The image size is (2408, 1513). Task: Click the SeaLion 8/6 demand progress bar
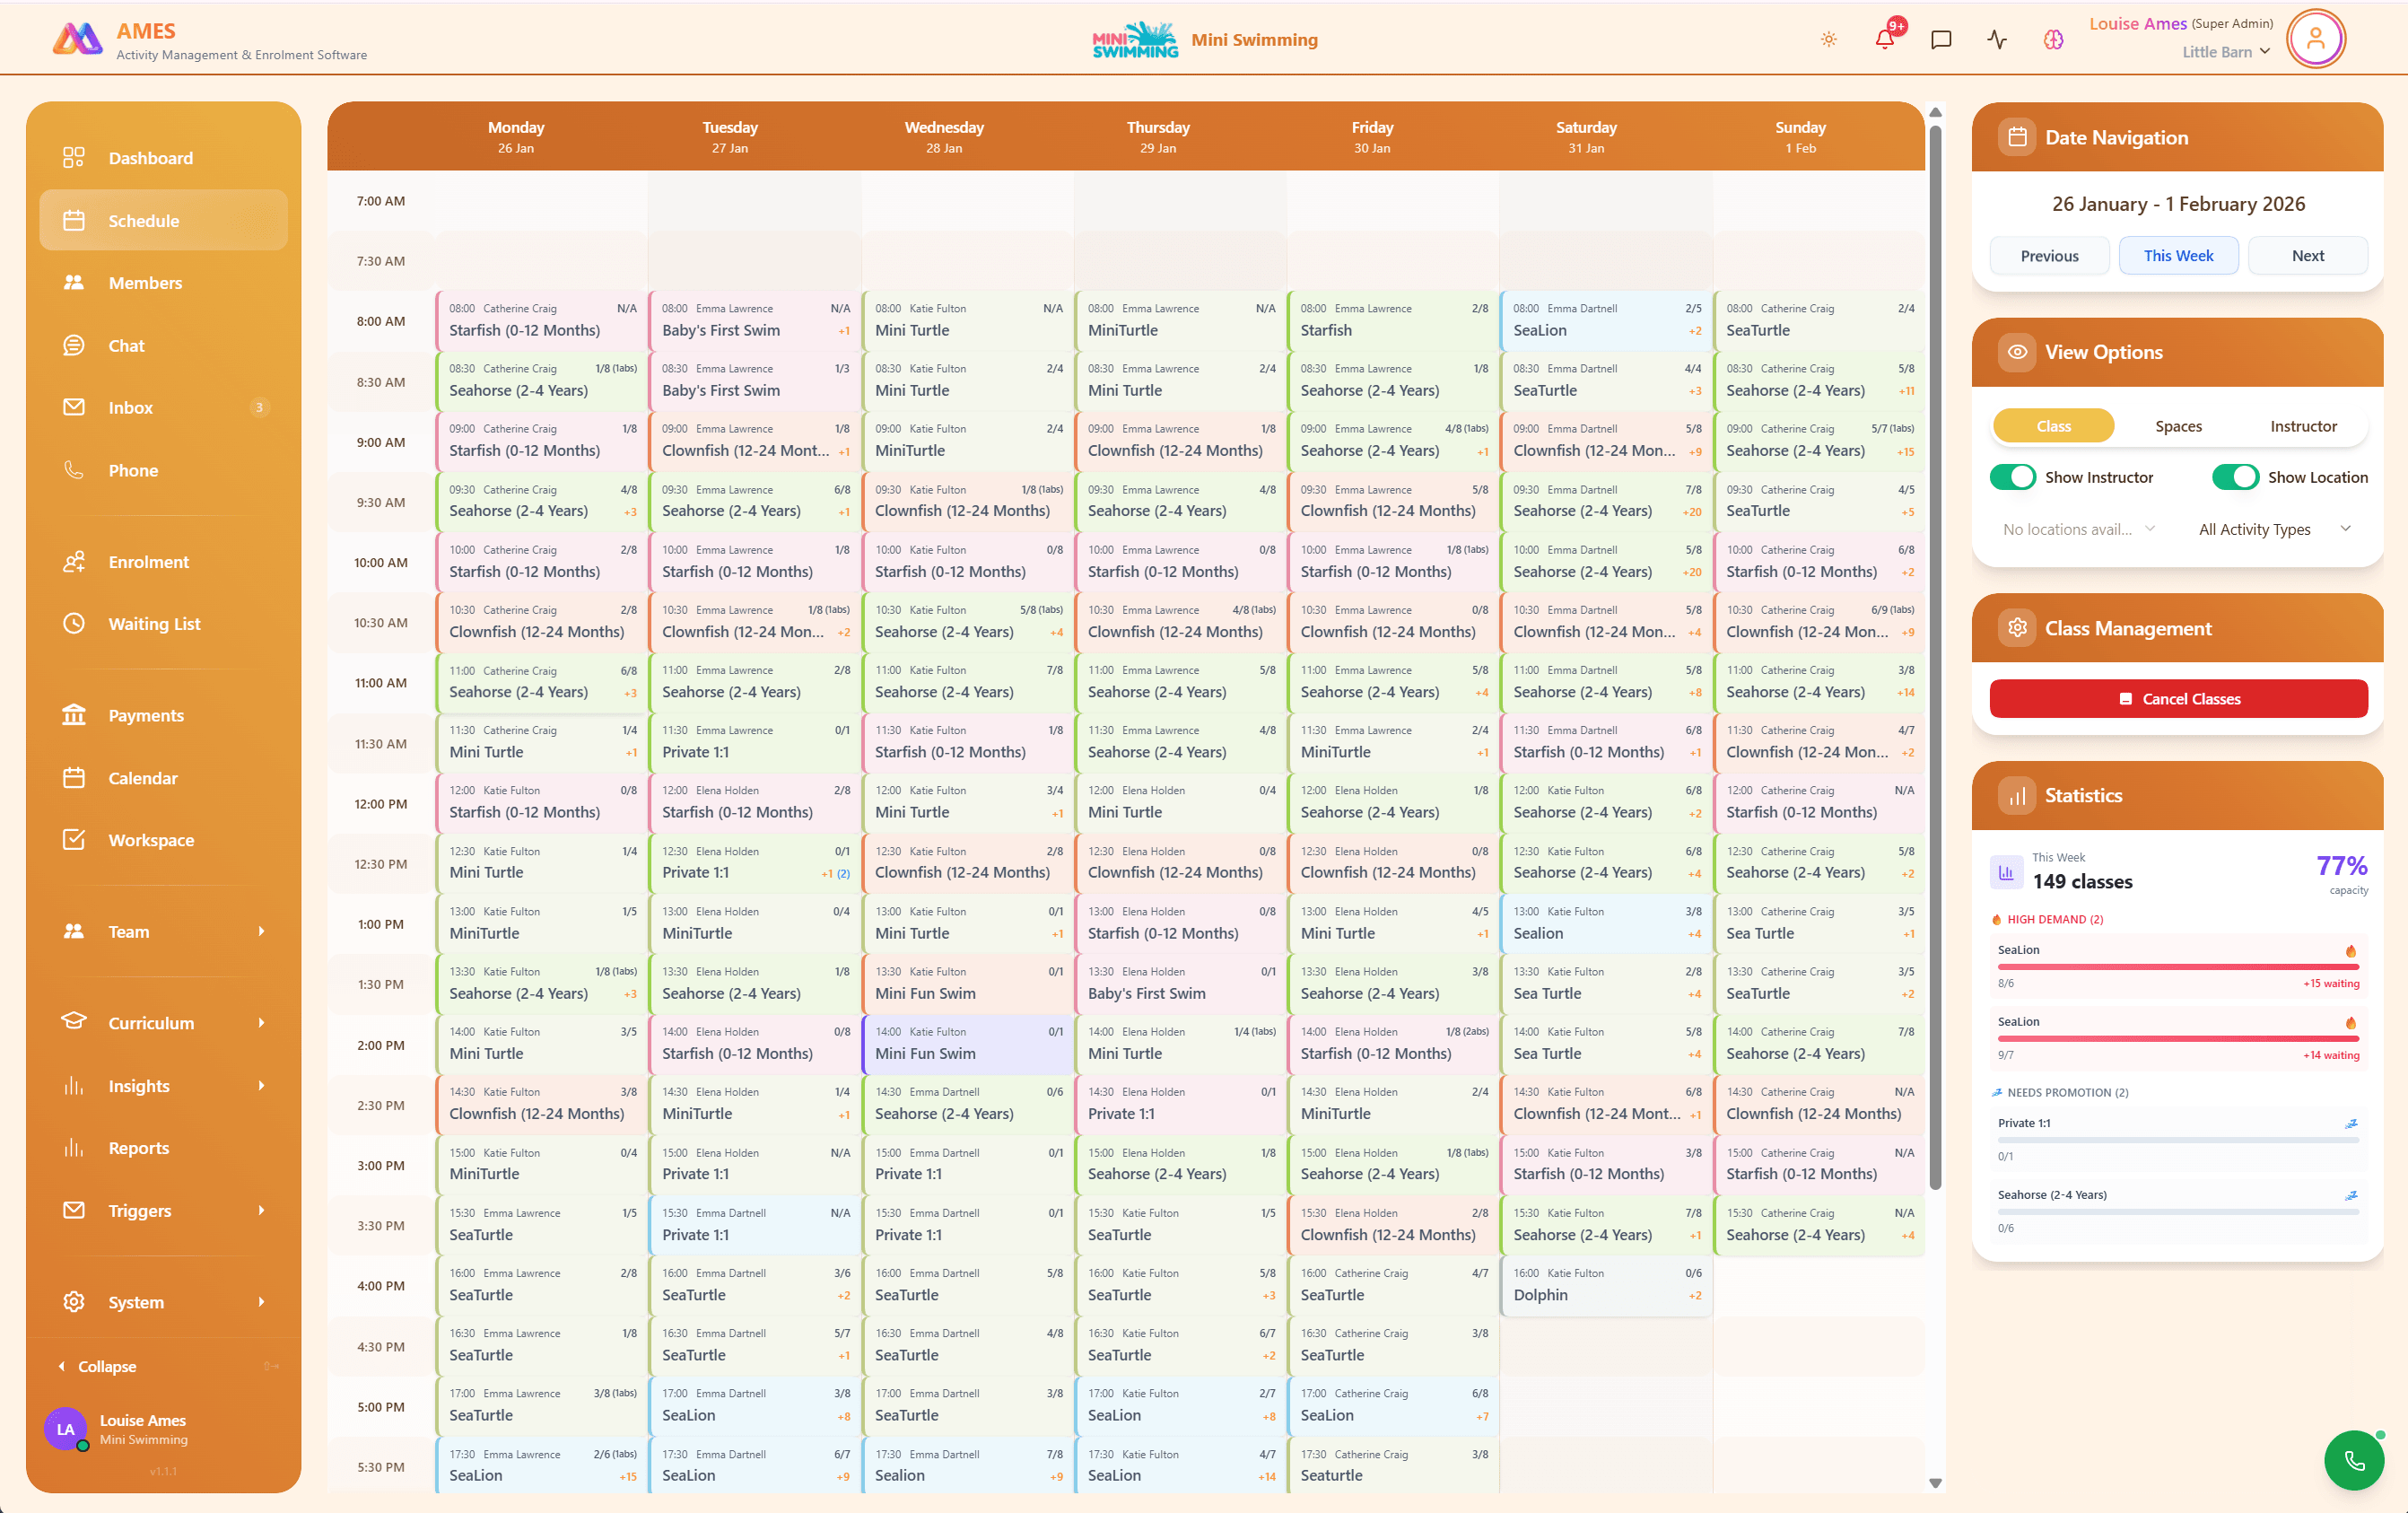[2178, 967]
